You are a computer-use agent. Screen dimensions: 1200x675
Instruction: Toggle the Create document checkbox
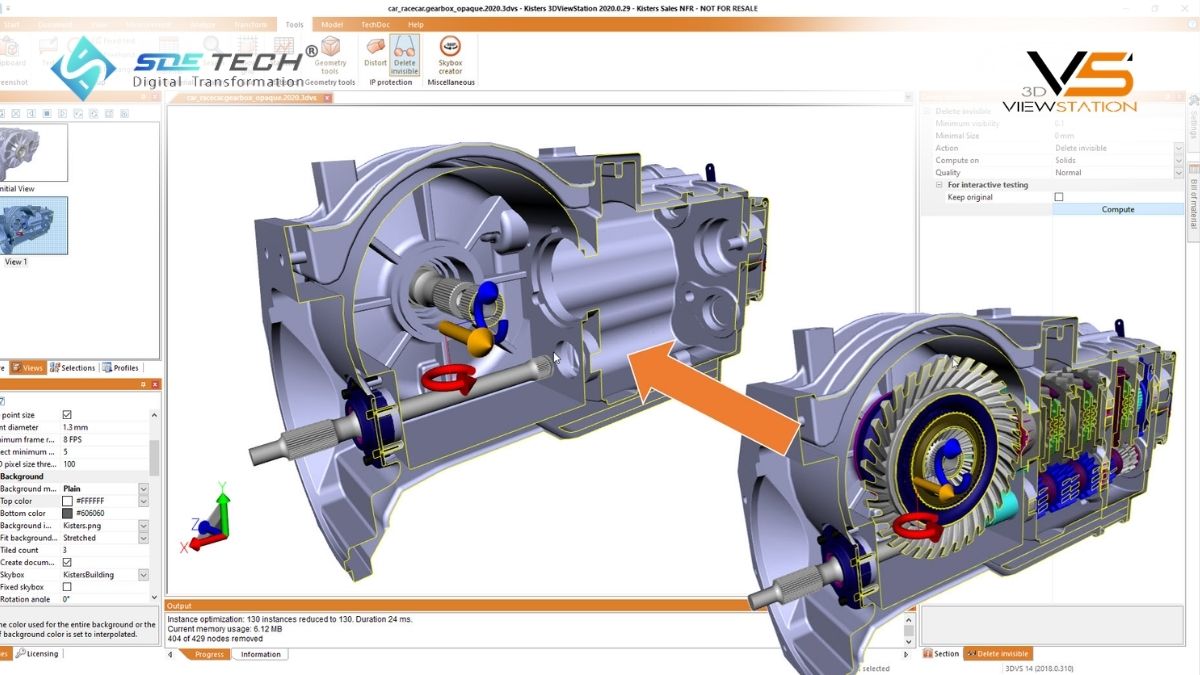coord(67,562)
